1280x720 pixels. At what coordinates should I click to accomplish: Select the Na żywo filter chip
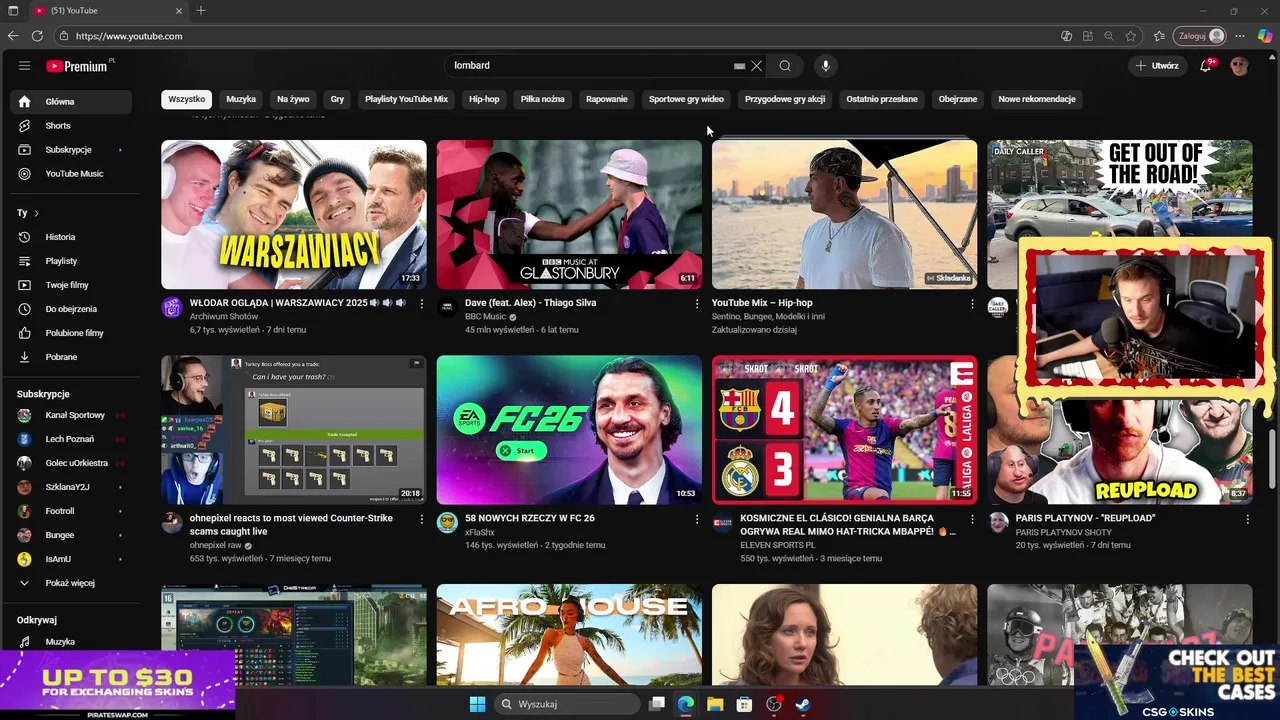tap(293, 99)
